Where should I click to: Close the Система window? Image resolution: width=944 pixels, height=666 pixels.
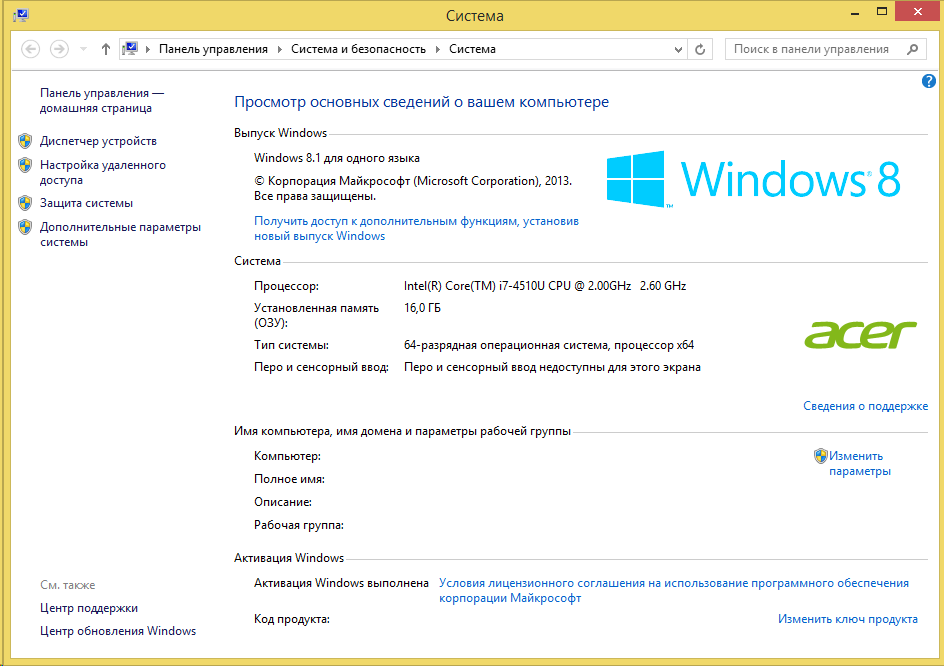[x=918, y=11]
